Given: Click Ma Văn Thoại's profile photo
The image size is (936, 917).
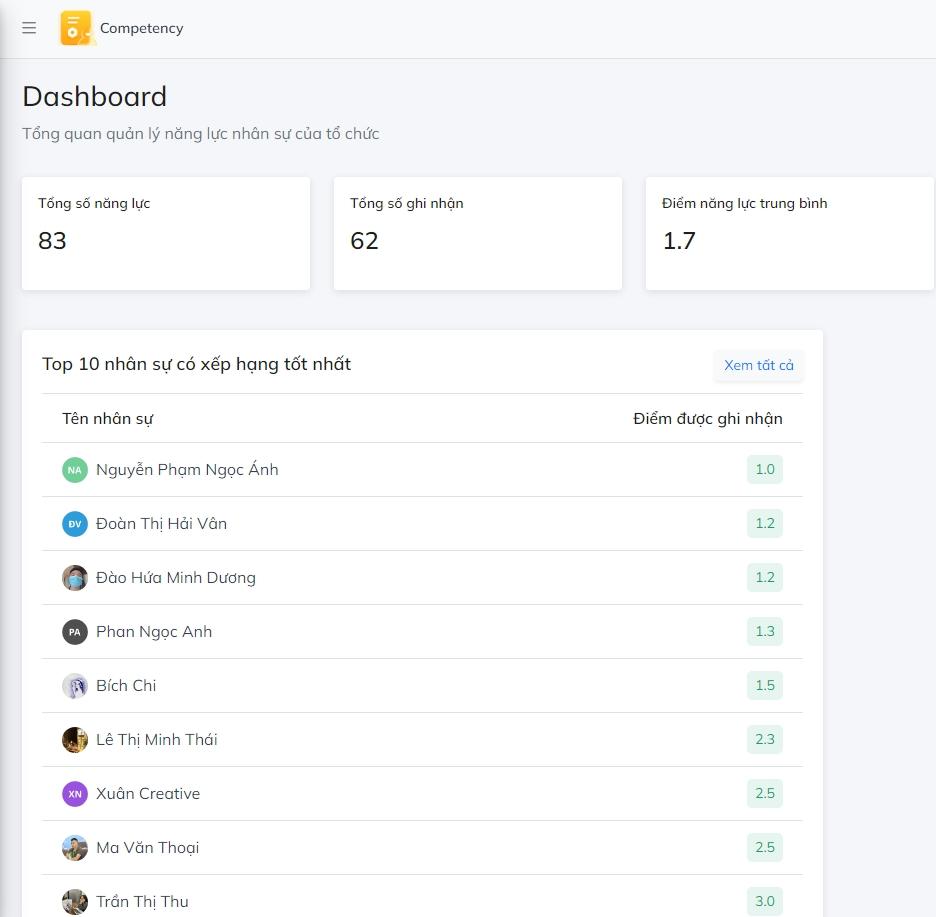Looking at the screenshot, I should pos(75,848).
